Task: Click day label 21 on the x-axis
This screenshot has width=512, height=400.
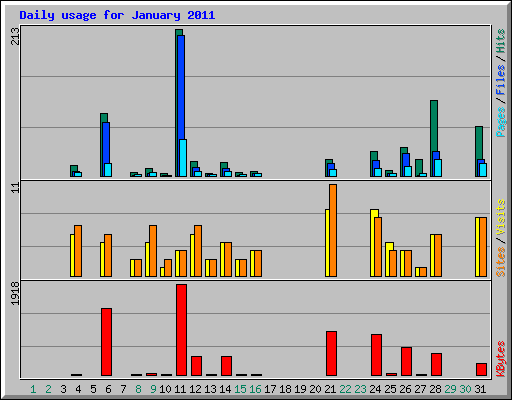Action: [330, 389]
